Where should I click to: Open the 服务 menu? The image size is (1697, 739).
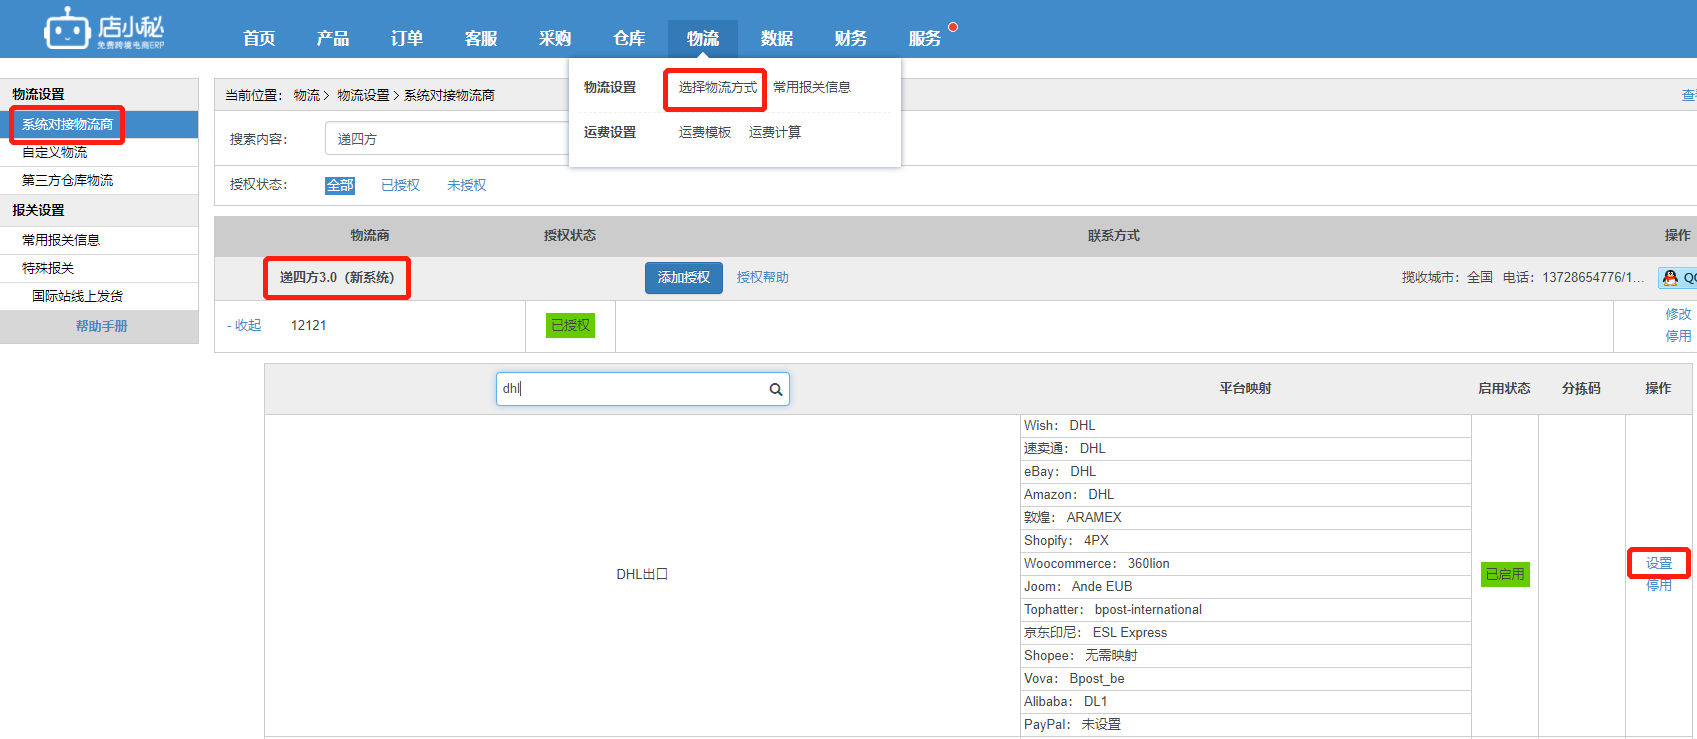pos(925,38)
